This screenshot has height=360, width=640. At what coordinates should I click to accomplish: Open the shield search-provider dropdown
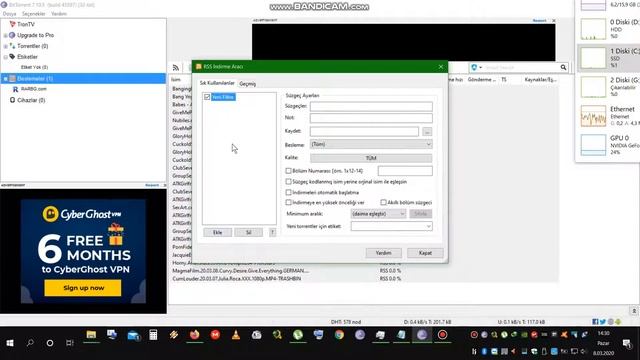coord(476,67)
